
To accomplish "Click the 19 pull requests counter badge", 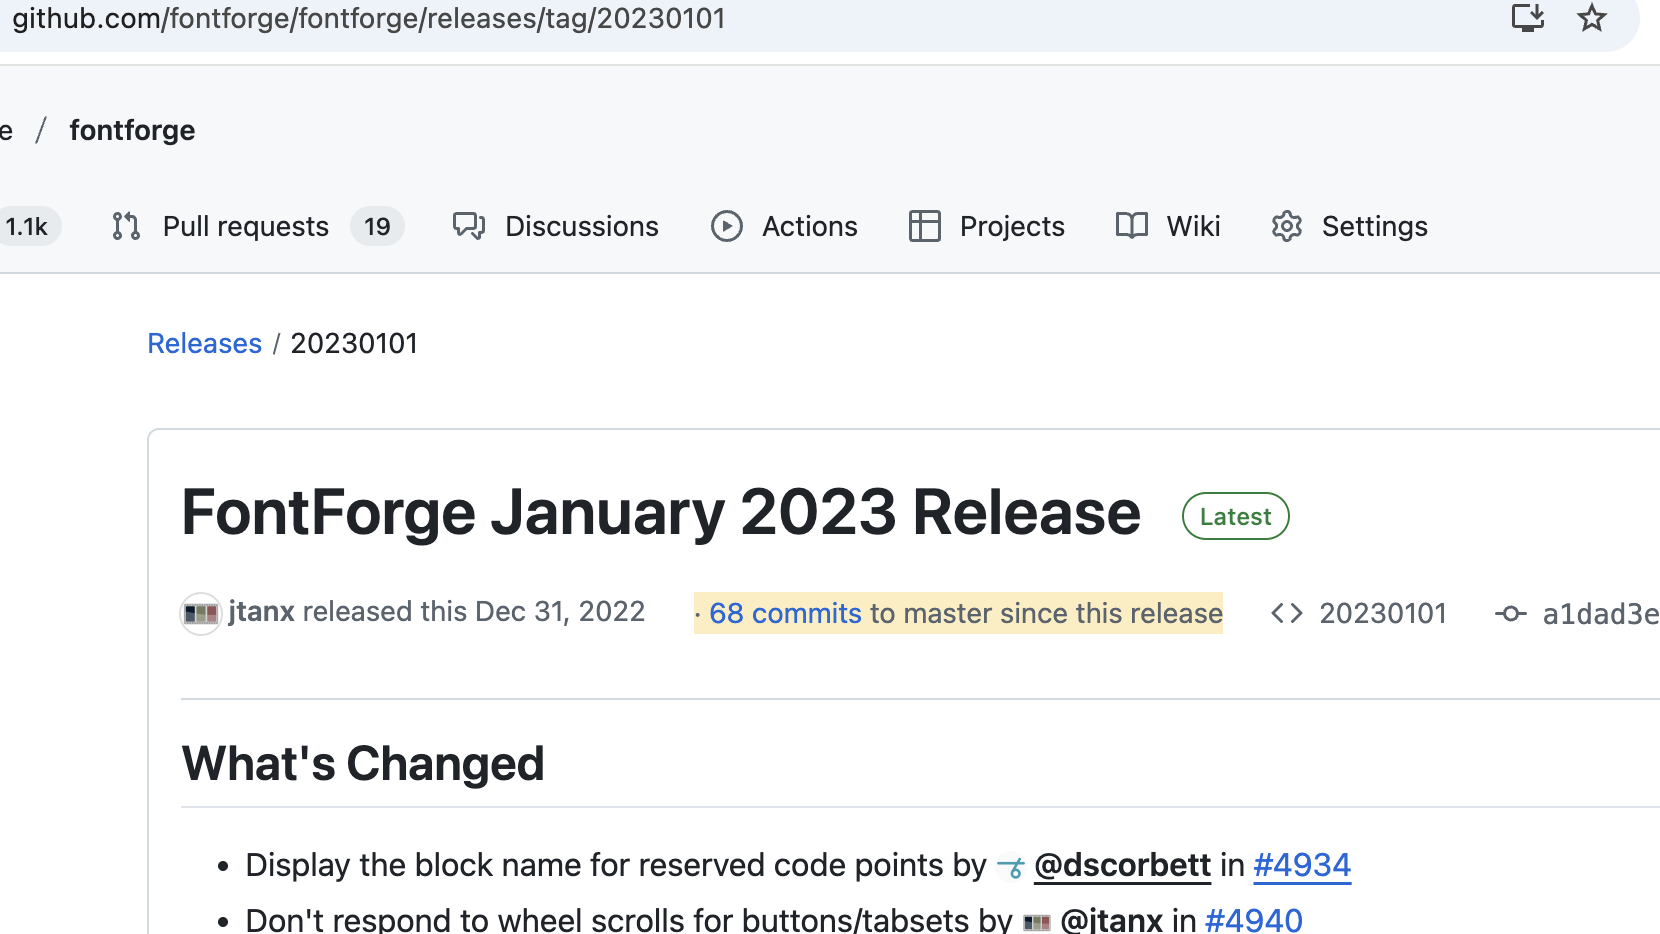I will click(377, 226).
